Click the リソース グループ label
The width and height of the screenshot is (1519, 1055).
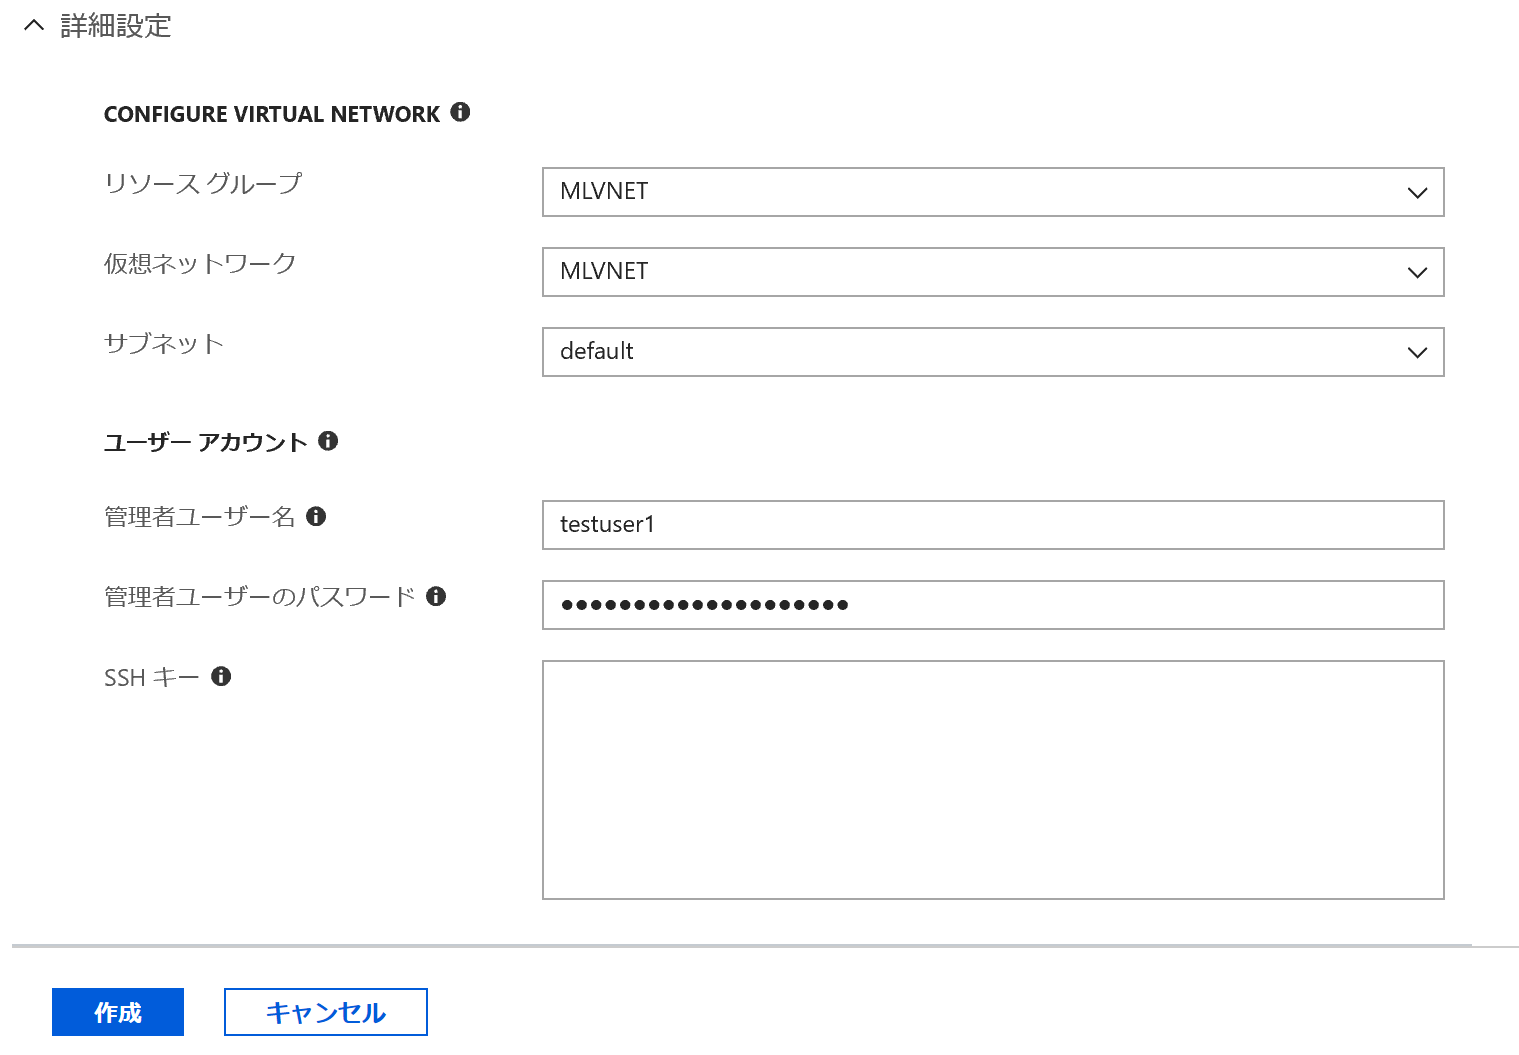pyautogui.click(x=203, y=184)
